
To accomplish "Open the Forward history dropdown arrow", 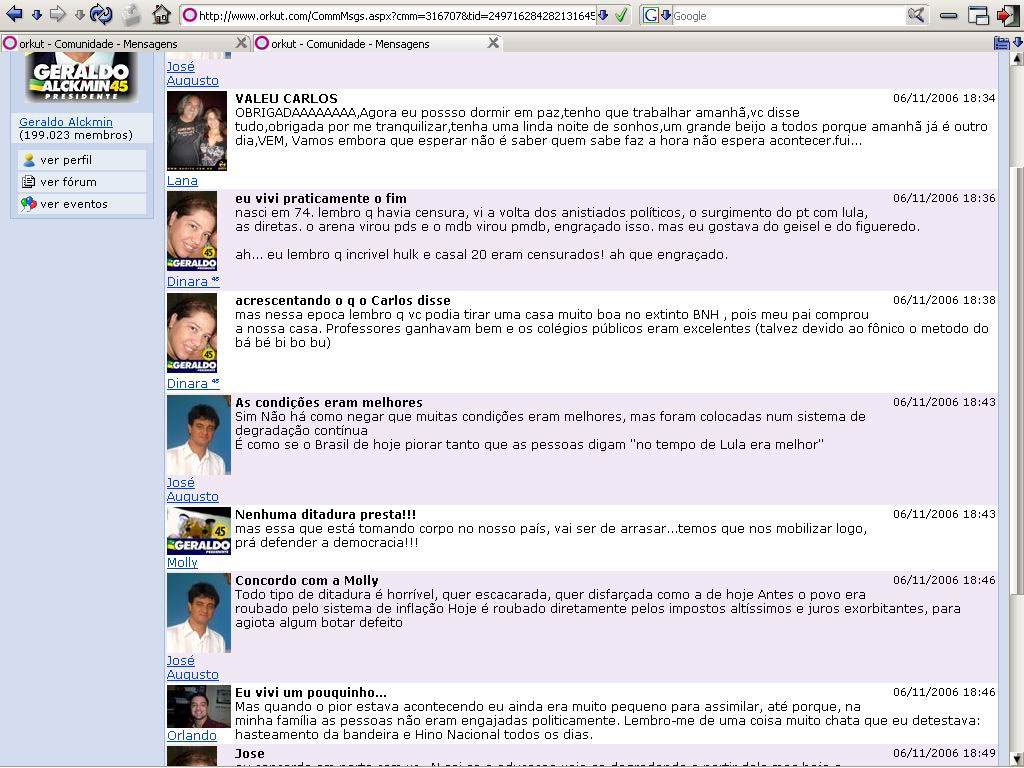I will pyautogui.click(x=80, y=14).
